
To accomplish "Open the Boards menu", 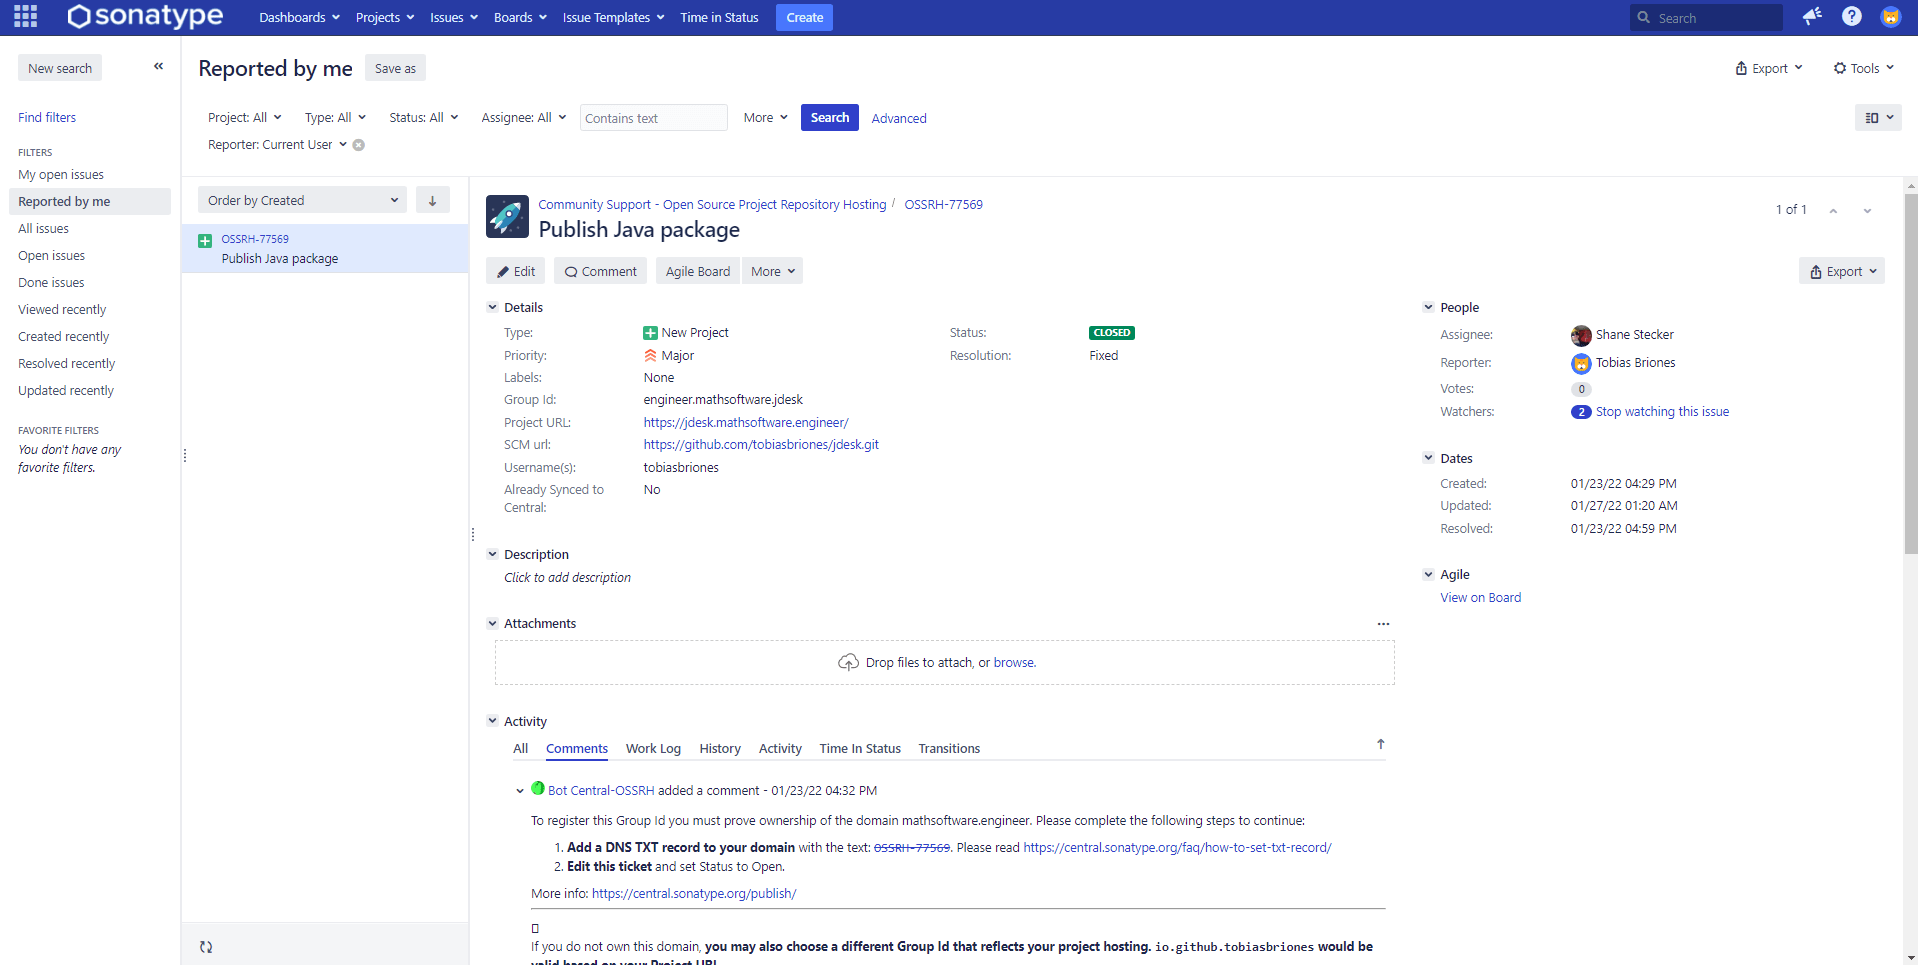I will tap(520, 17).
